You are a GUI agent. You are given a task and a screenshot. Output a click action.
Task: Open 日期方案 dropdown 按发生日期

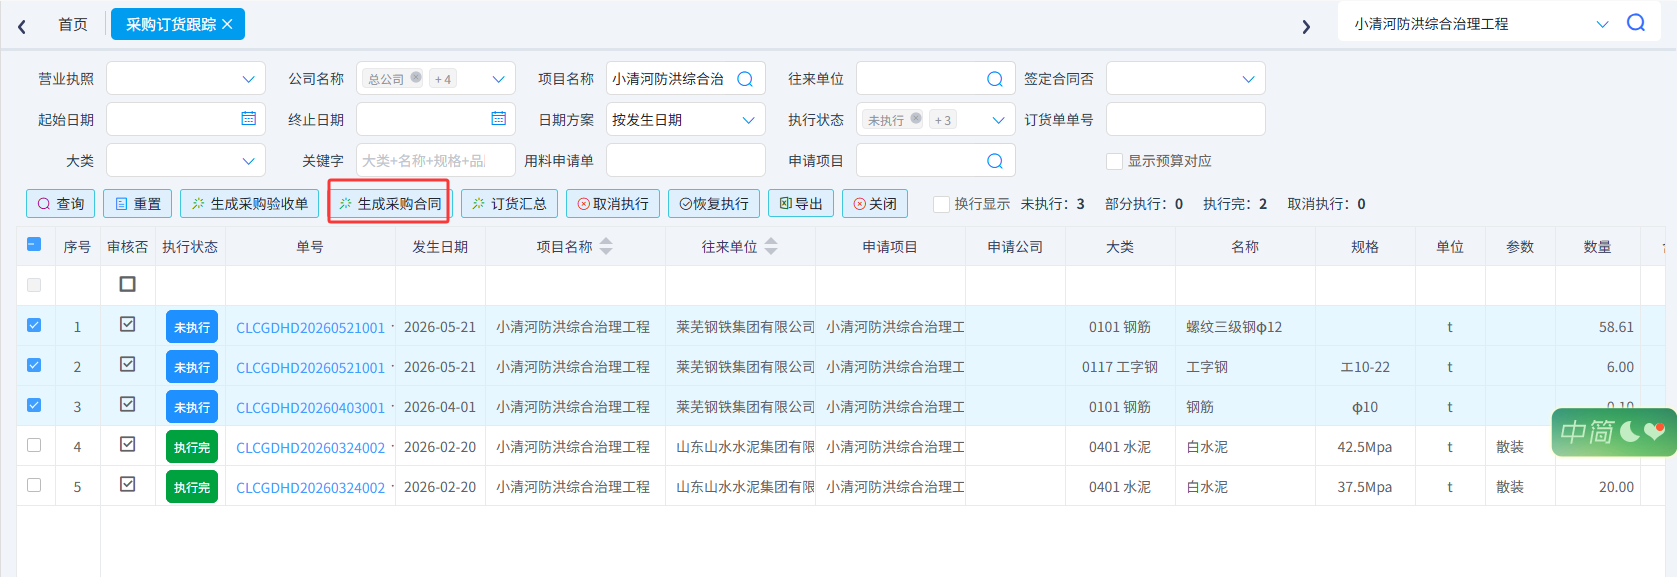click(686, 120)
